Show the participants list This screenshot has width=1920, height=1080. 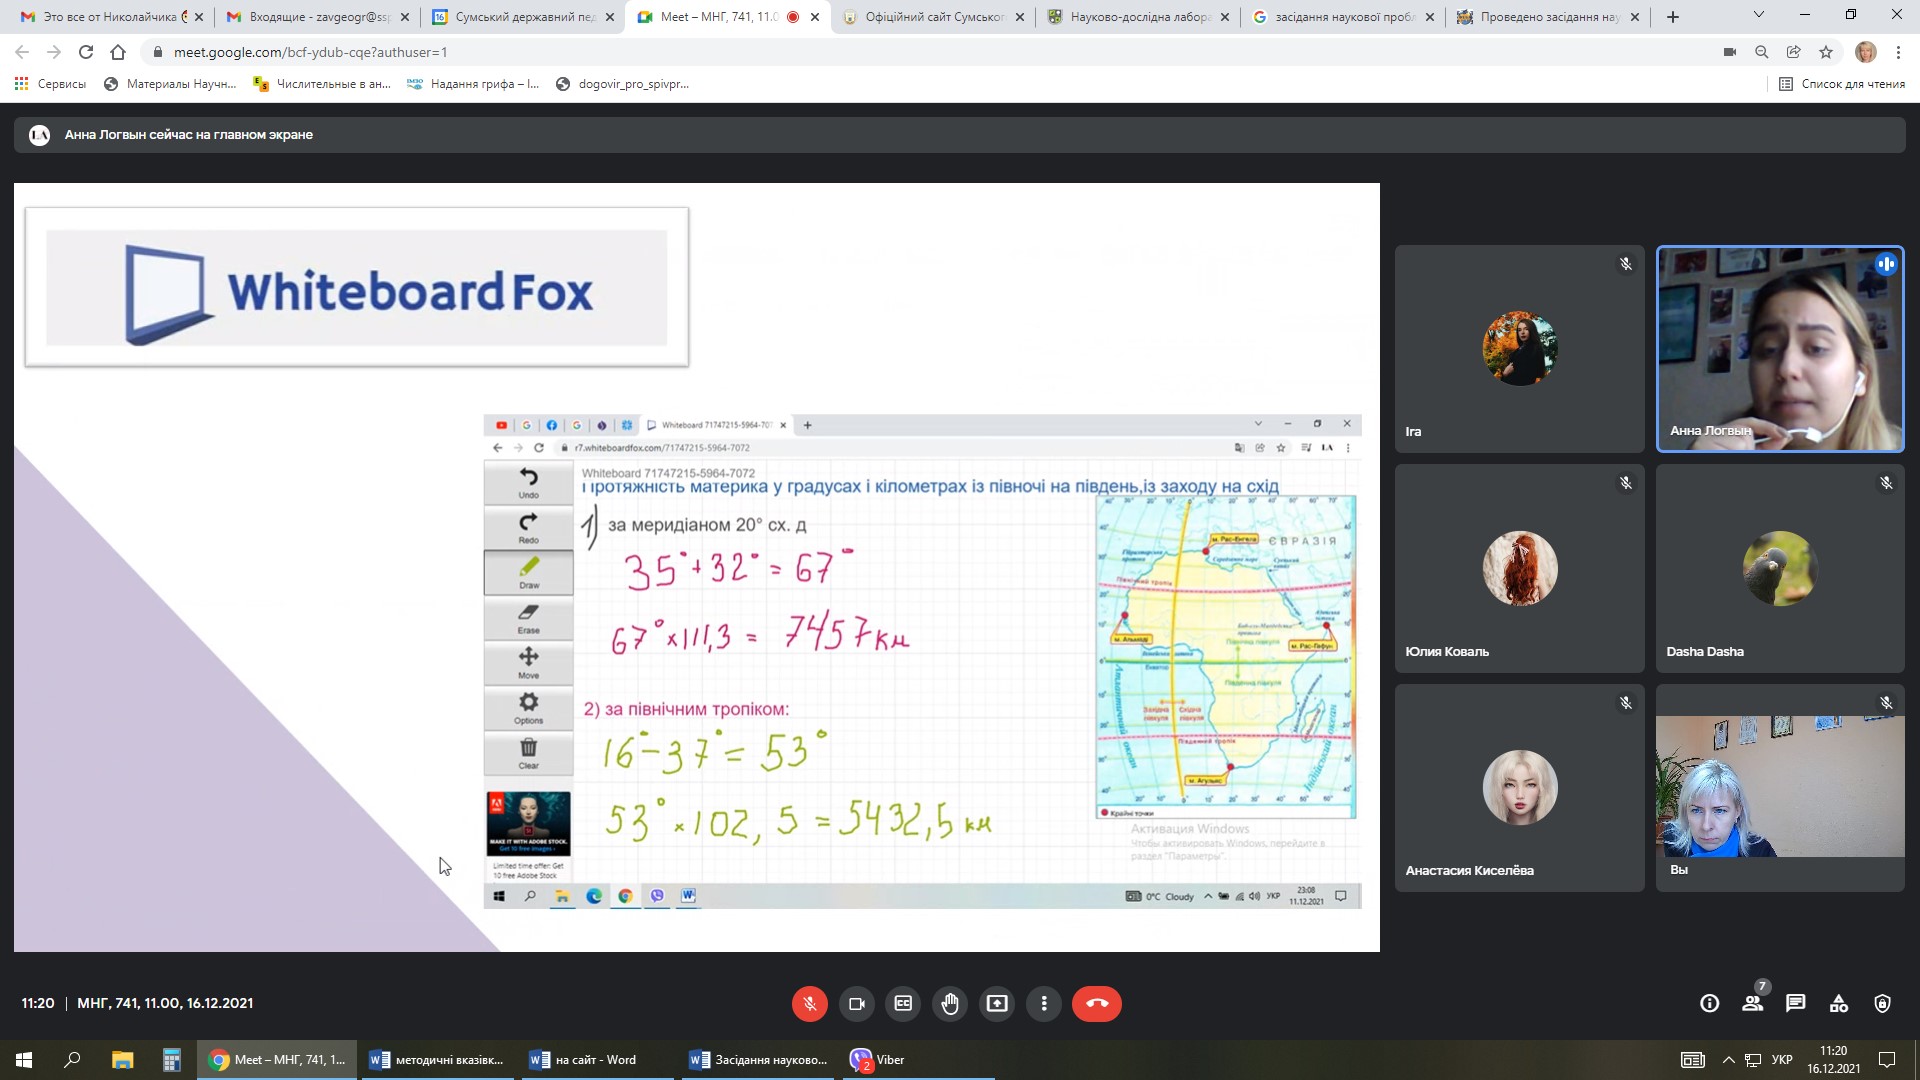point(1752,1004)
